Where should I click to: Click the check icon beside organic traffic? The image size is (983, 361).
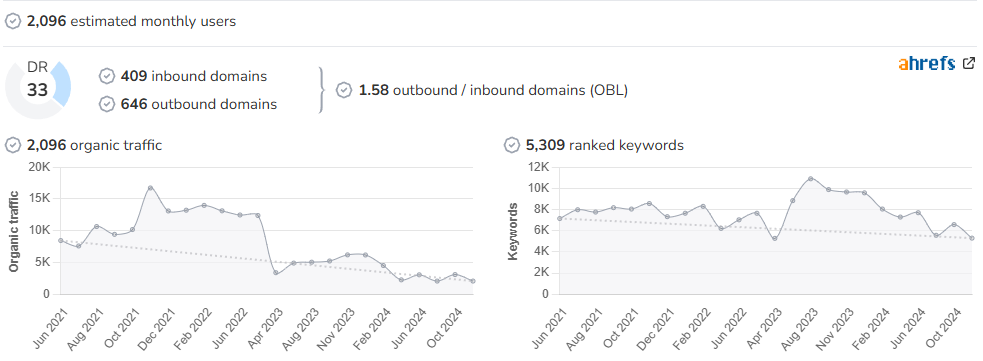13,145
